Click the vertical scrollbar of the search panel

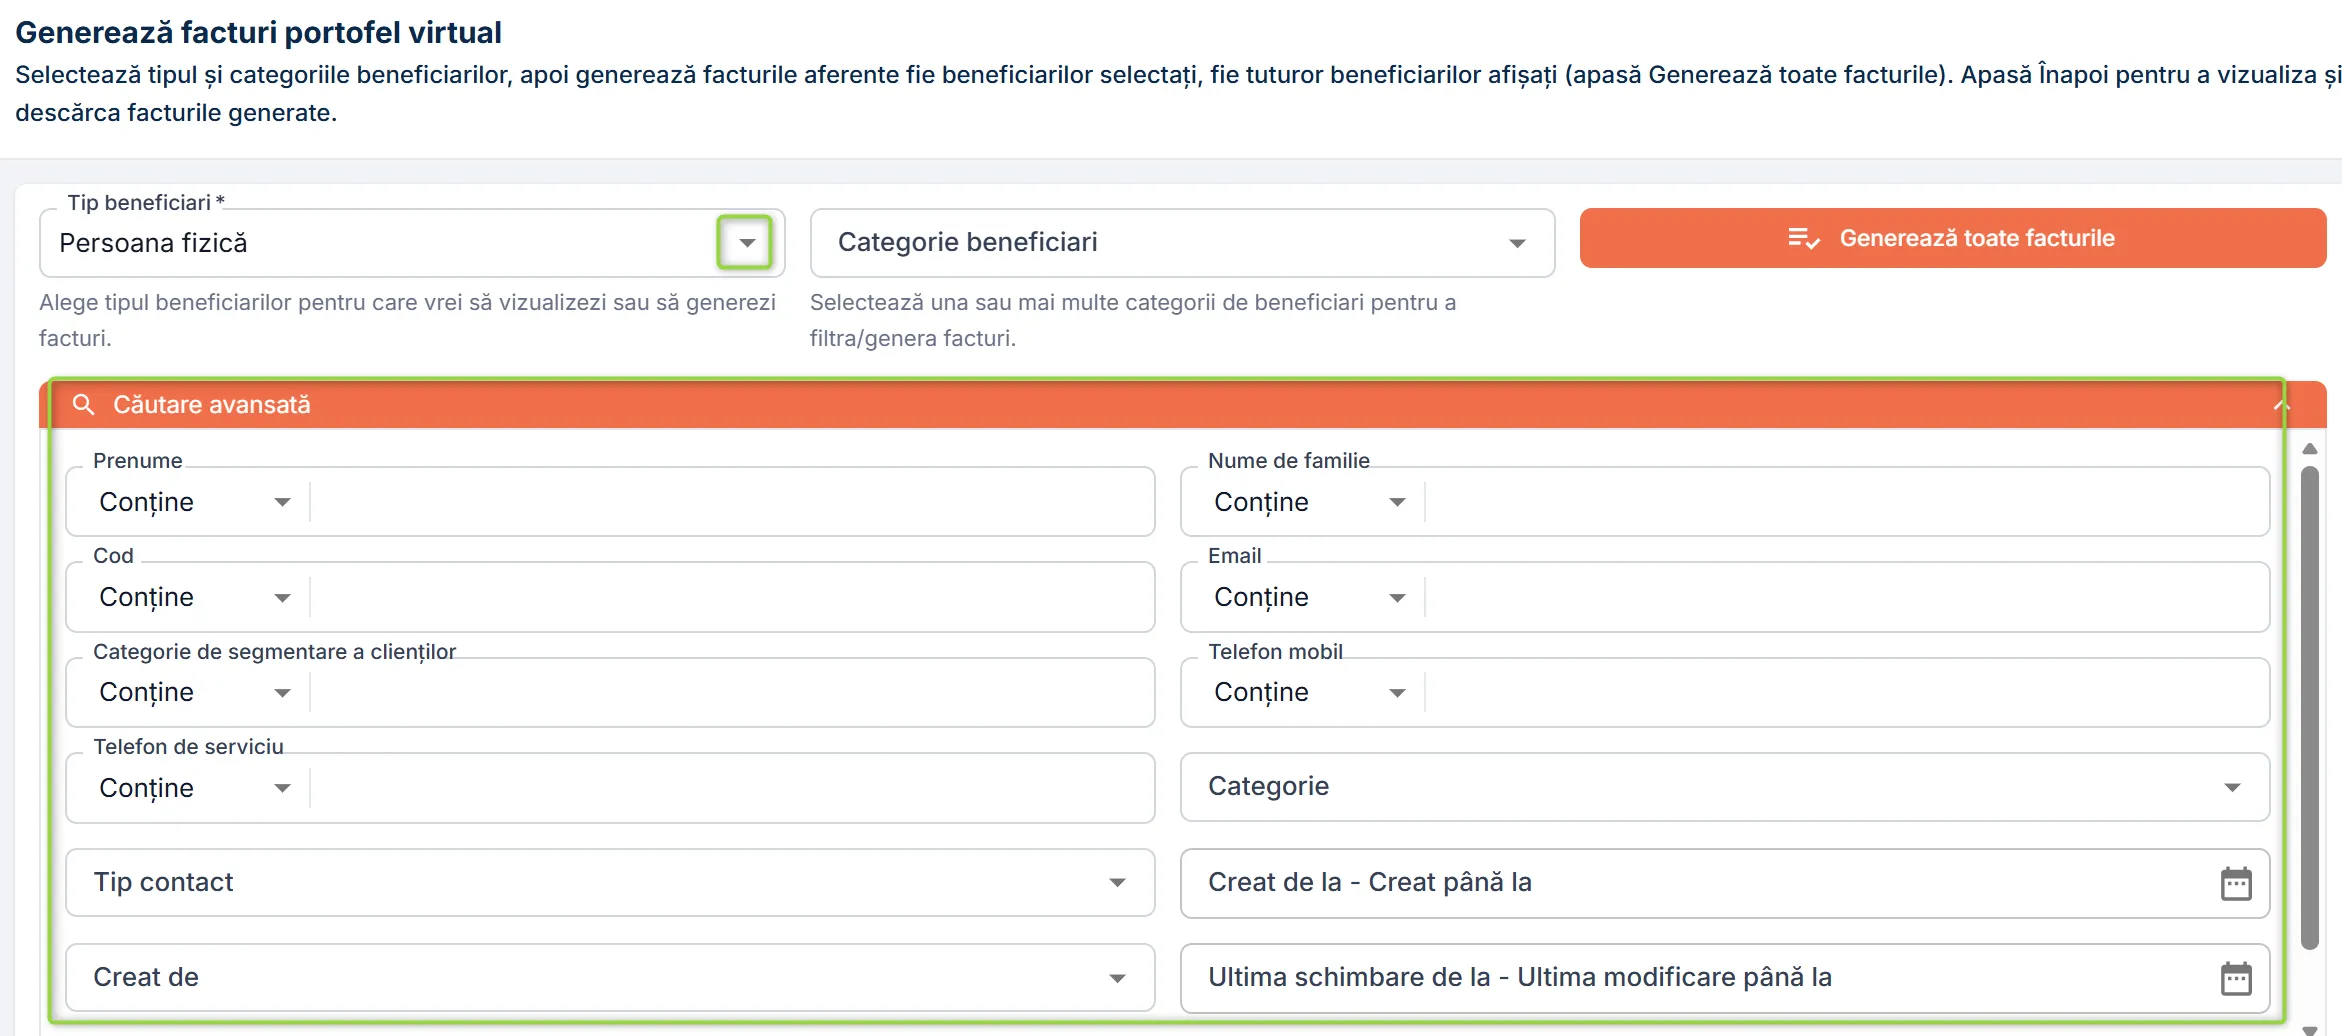pos(2310,708)
